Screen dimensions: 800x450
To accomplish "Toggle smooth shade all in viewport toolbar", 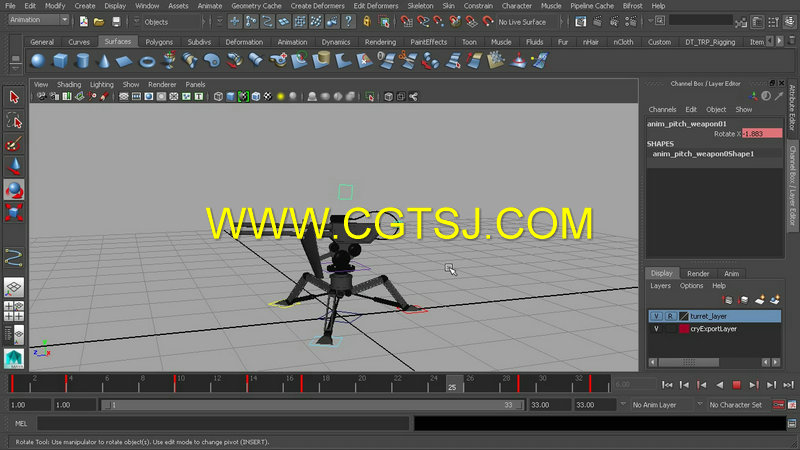I will coord(231,96).
